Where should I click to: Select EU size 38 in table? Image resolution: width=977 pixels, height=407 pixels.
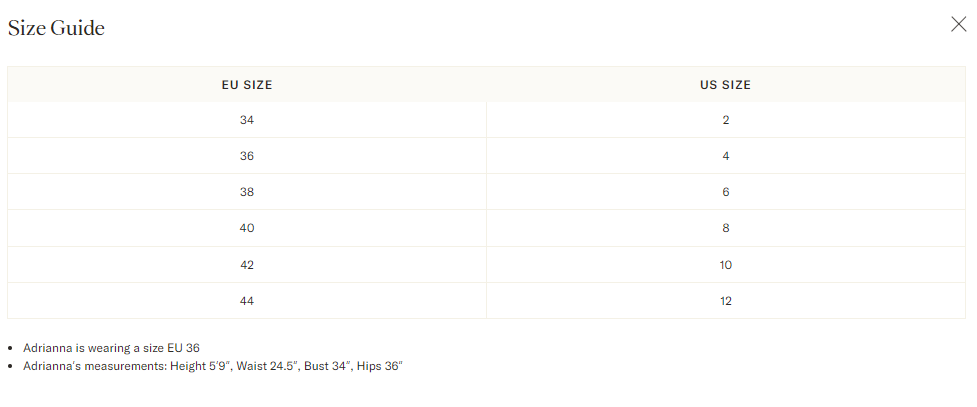(247, 192)
